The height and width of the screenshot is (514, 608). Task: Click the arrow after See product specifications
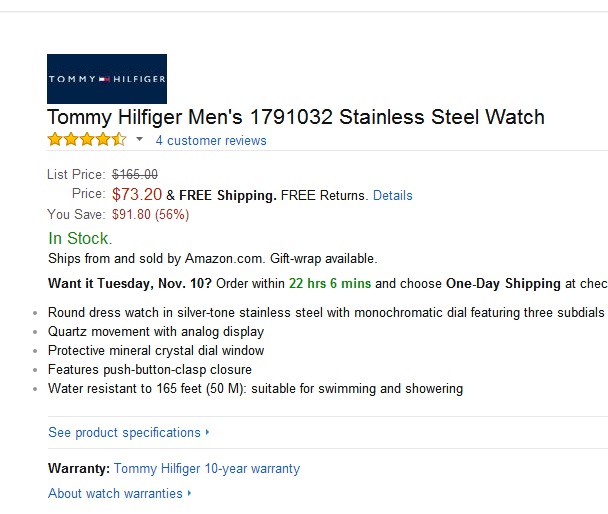[x=208, y=433]
